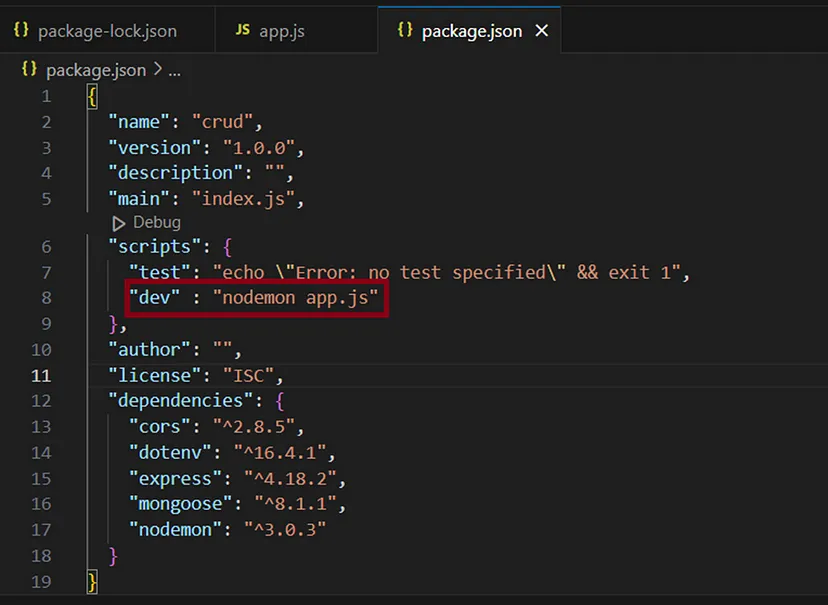Click the "nodemon" dependency name
The height and width of the screenshot is (605, 828).
(175, 530)
